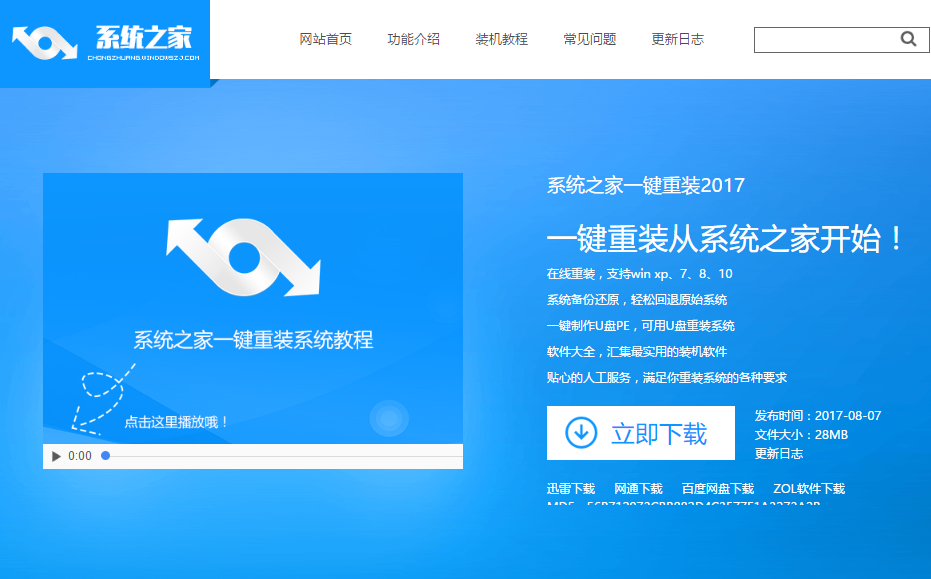931x579 pixels.
Task: Open 更新日志 in the top navigation
Action: 677,39
